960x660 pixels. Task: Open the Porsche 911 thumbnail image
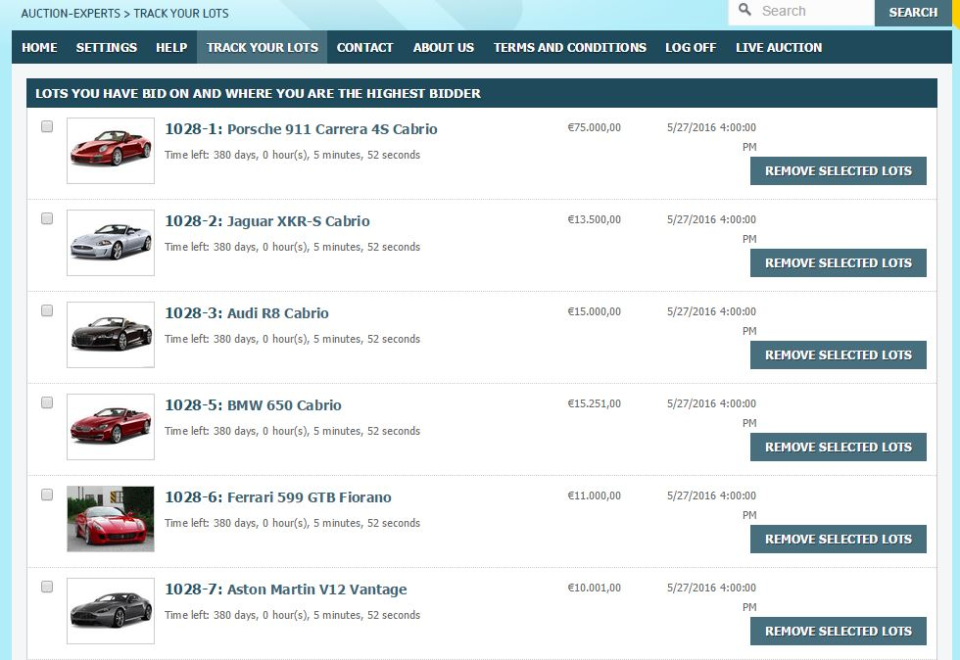(111, 151)
